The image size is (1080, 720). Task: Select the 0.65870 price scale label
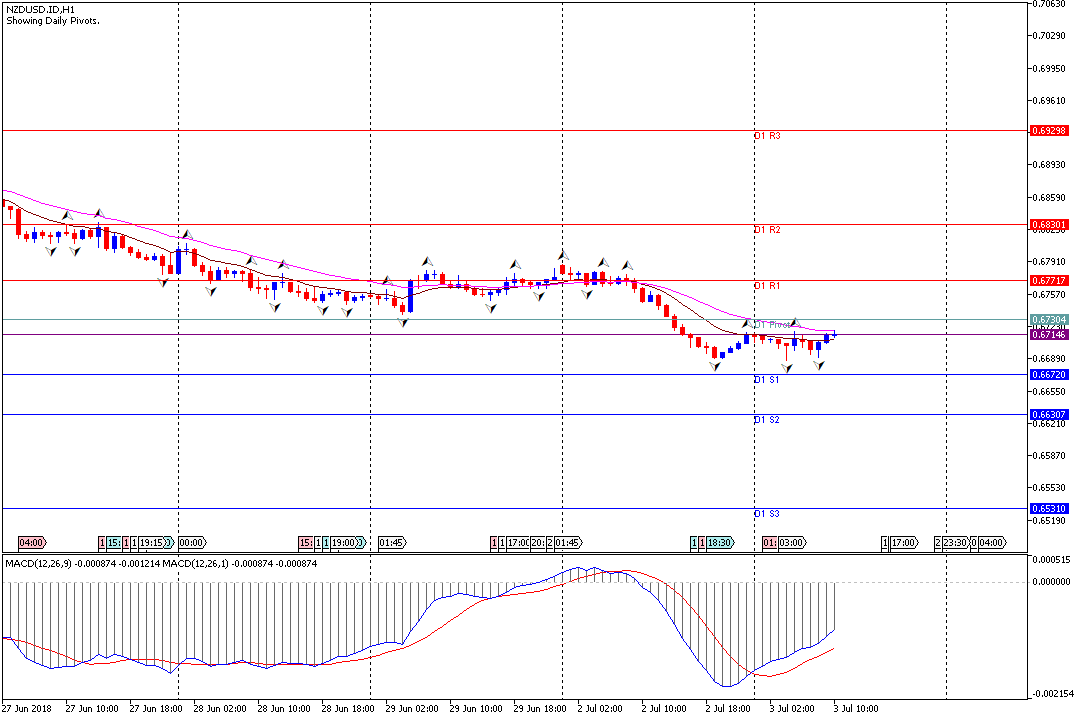1051,455
